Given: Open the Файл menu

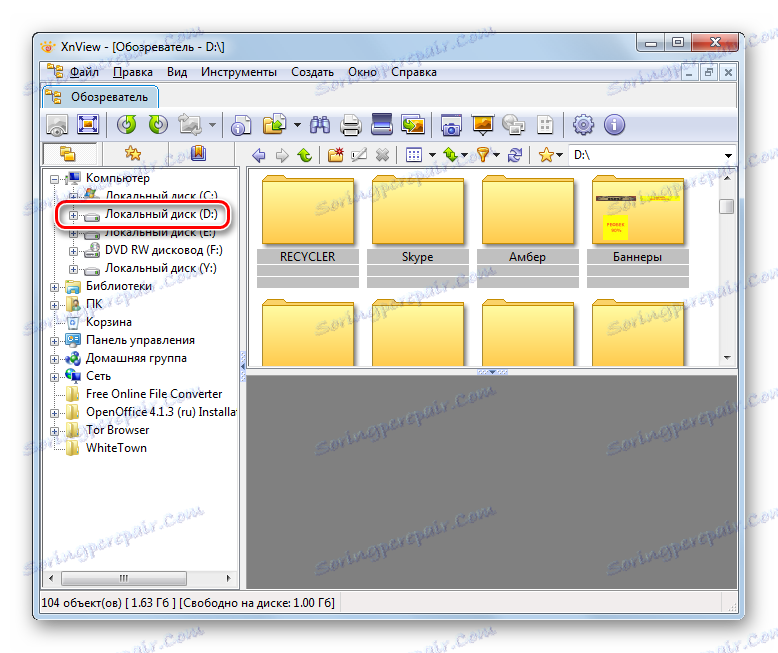Looking at the screenshot, I should pos(84,72).
